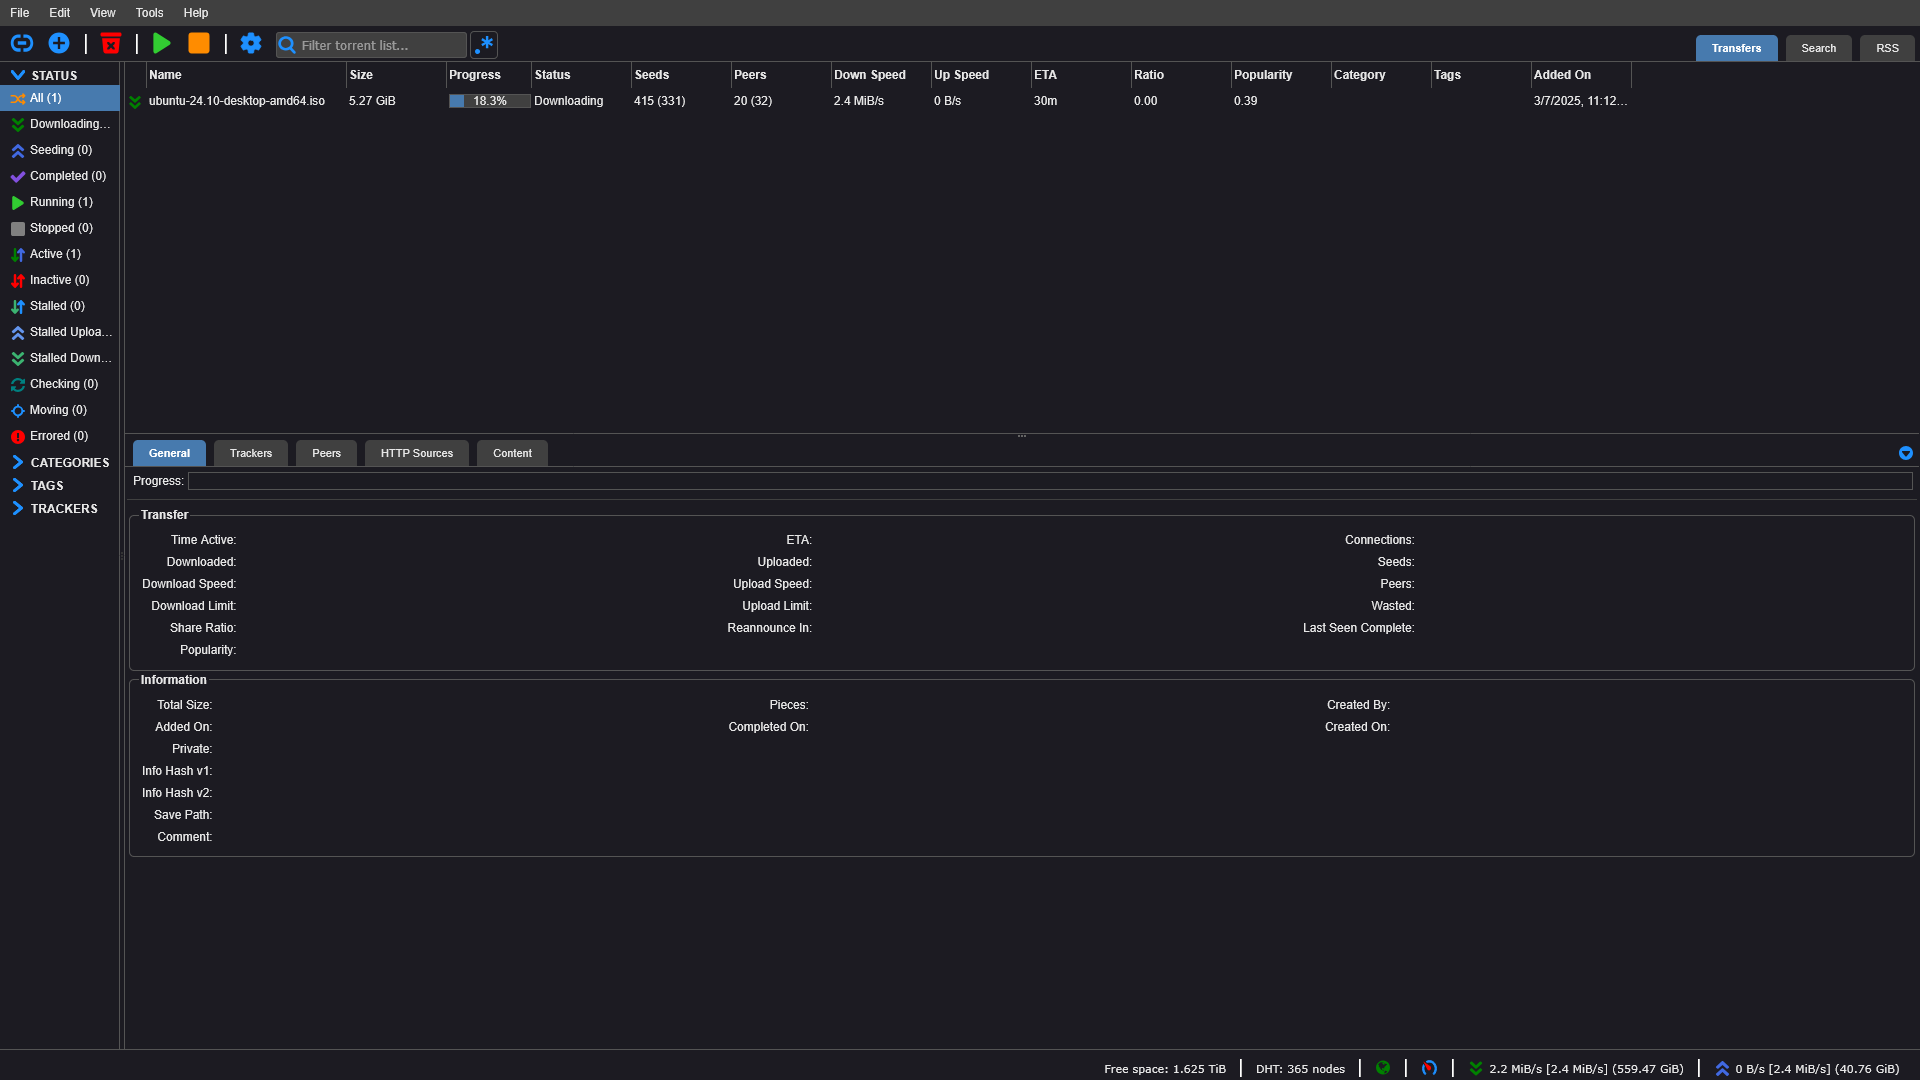This screenshot has width=1920, height=1080.
Task: Toggle regex filter asterisk button
Action: 484,45
